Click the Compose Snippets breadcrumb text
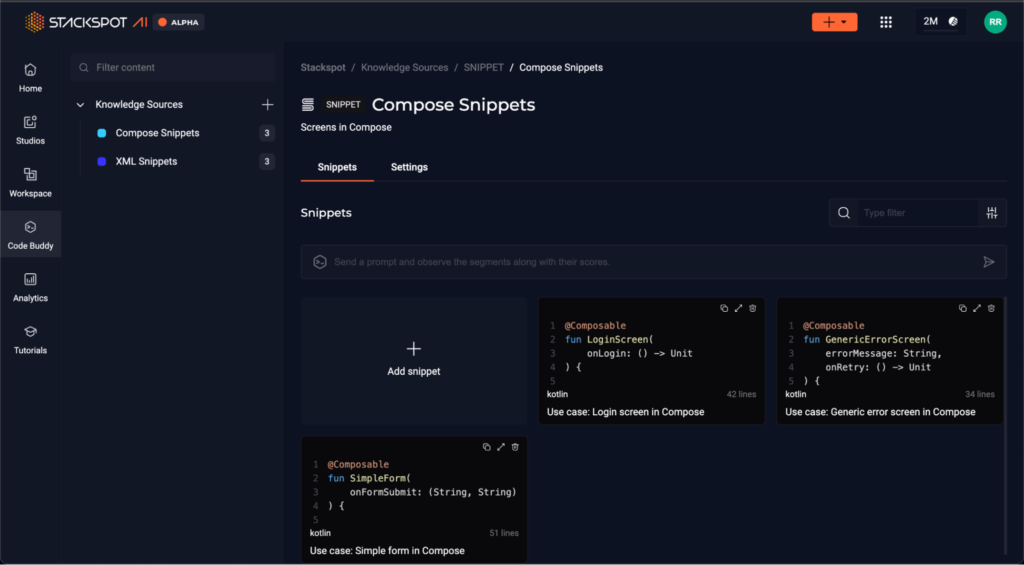 561,67
